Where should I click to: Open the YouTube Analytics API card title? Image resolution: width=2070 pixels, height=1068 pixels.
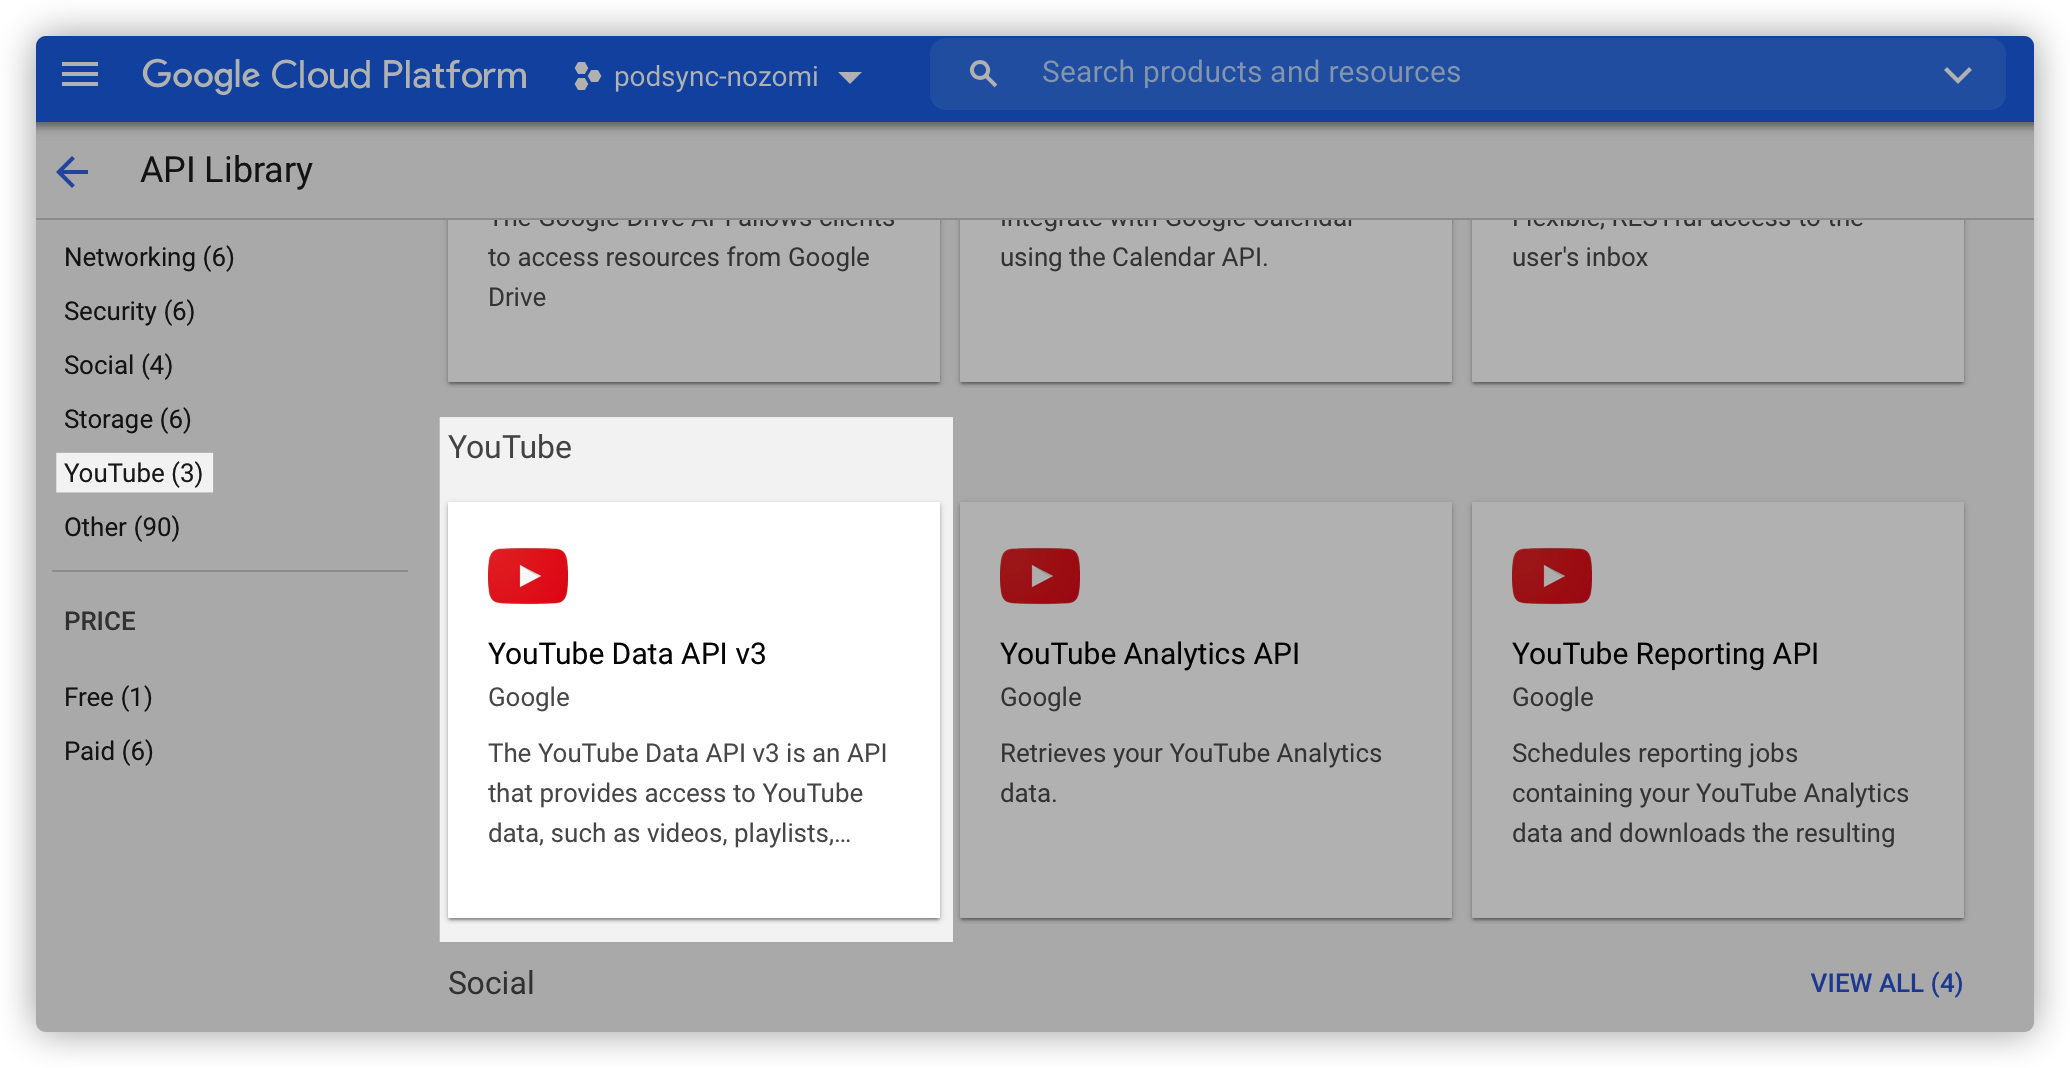1150,653
